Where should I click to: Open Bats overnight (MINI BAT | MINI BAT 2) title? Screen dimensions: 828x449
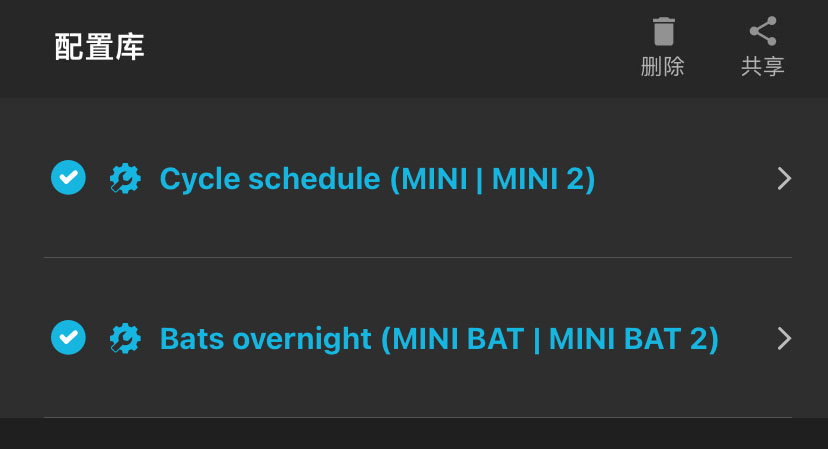coord(439,338)
